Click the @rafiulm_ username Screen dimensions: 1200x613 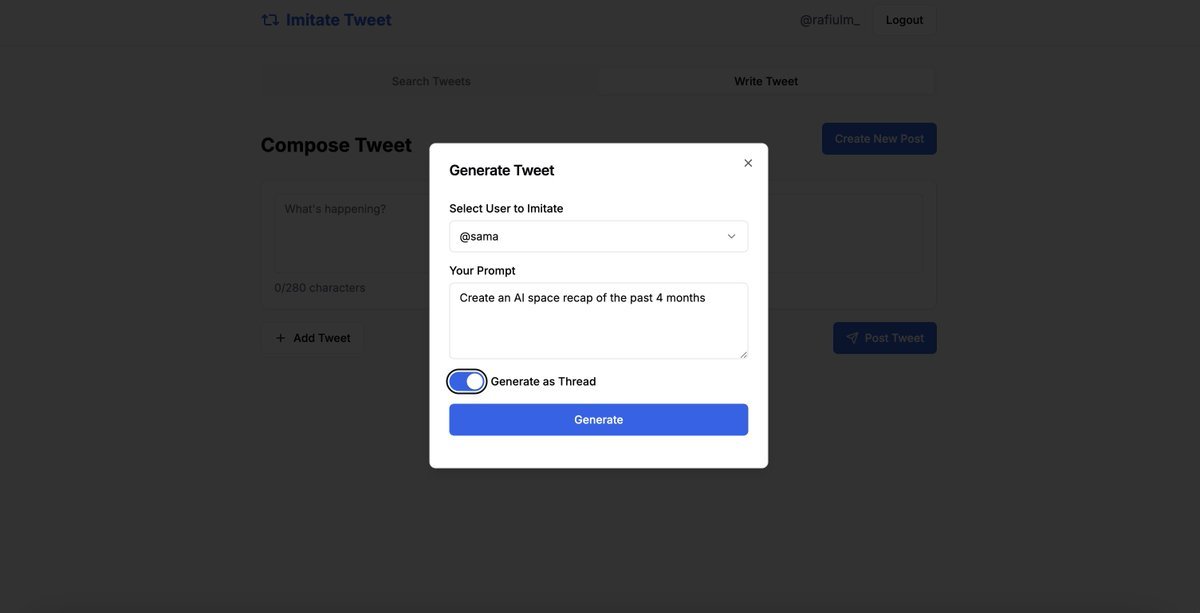coord(829,20)
